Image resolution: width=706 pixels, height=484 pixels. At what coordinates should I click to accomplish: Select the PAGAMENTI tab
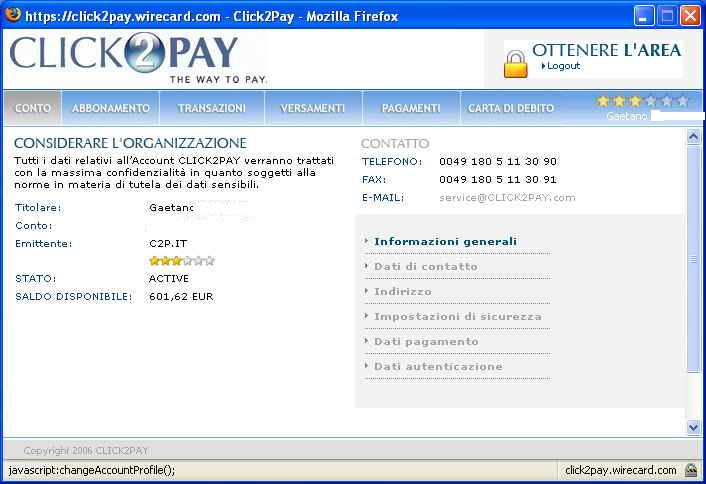tap(410, 108)
